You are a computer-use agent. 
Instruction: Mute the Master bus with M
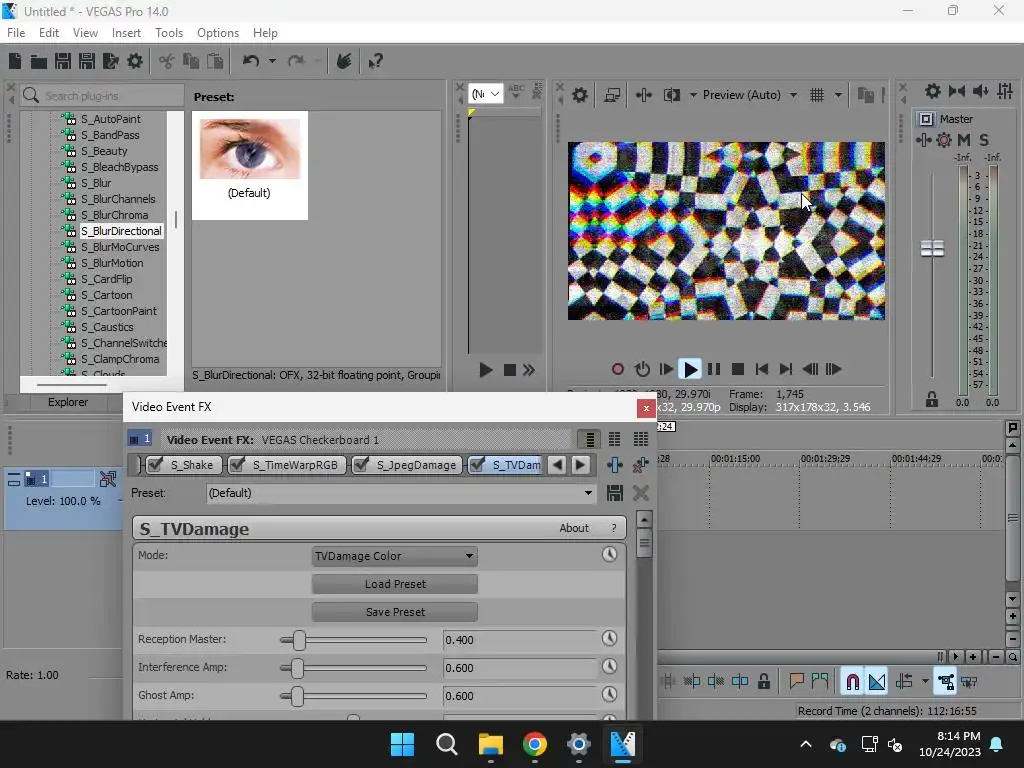click(964, 140)
